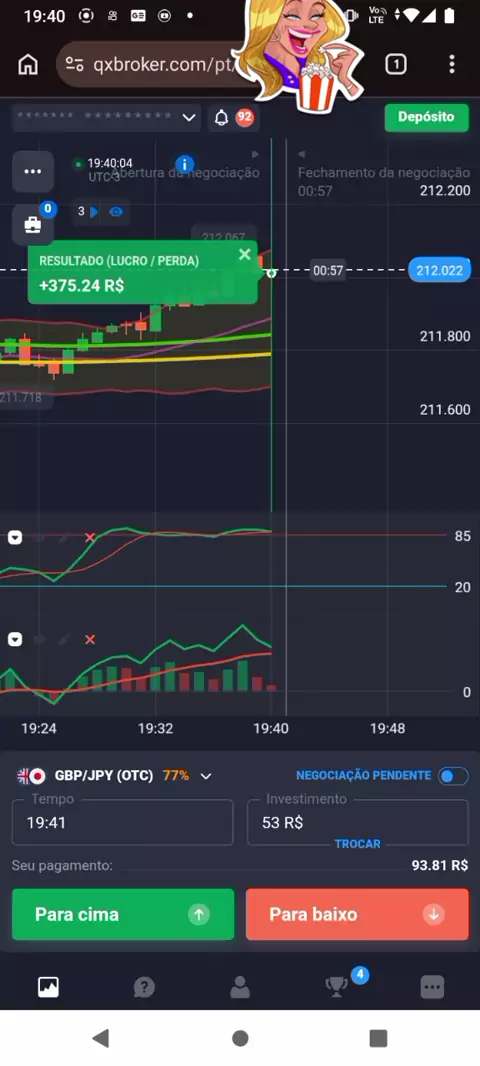The image size is (480, 1066).
Task: Open the browser three-dot menu
Action: pos(451,65)
